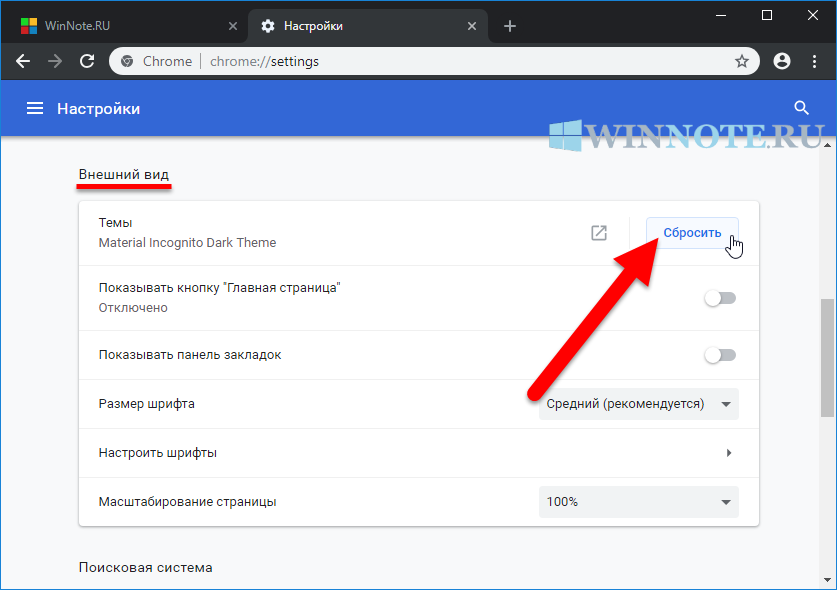Click the Внешний вид section heading

[x=124, y=175]
